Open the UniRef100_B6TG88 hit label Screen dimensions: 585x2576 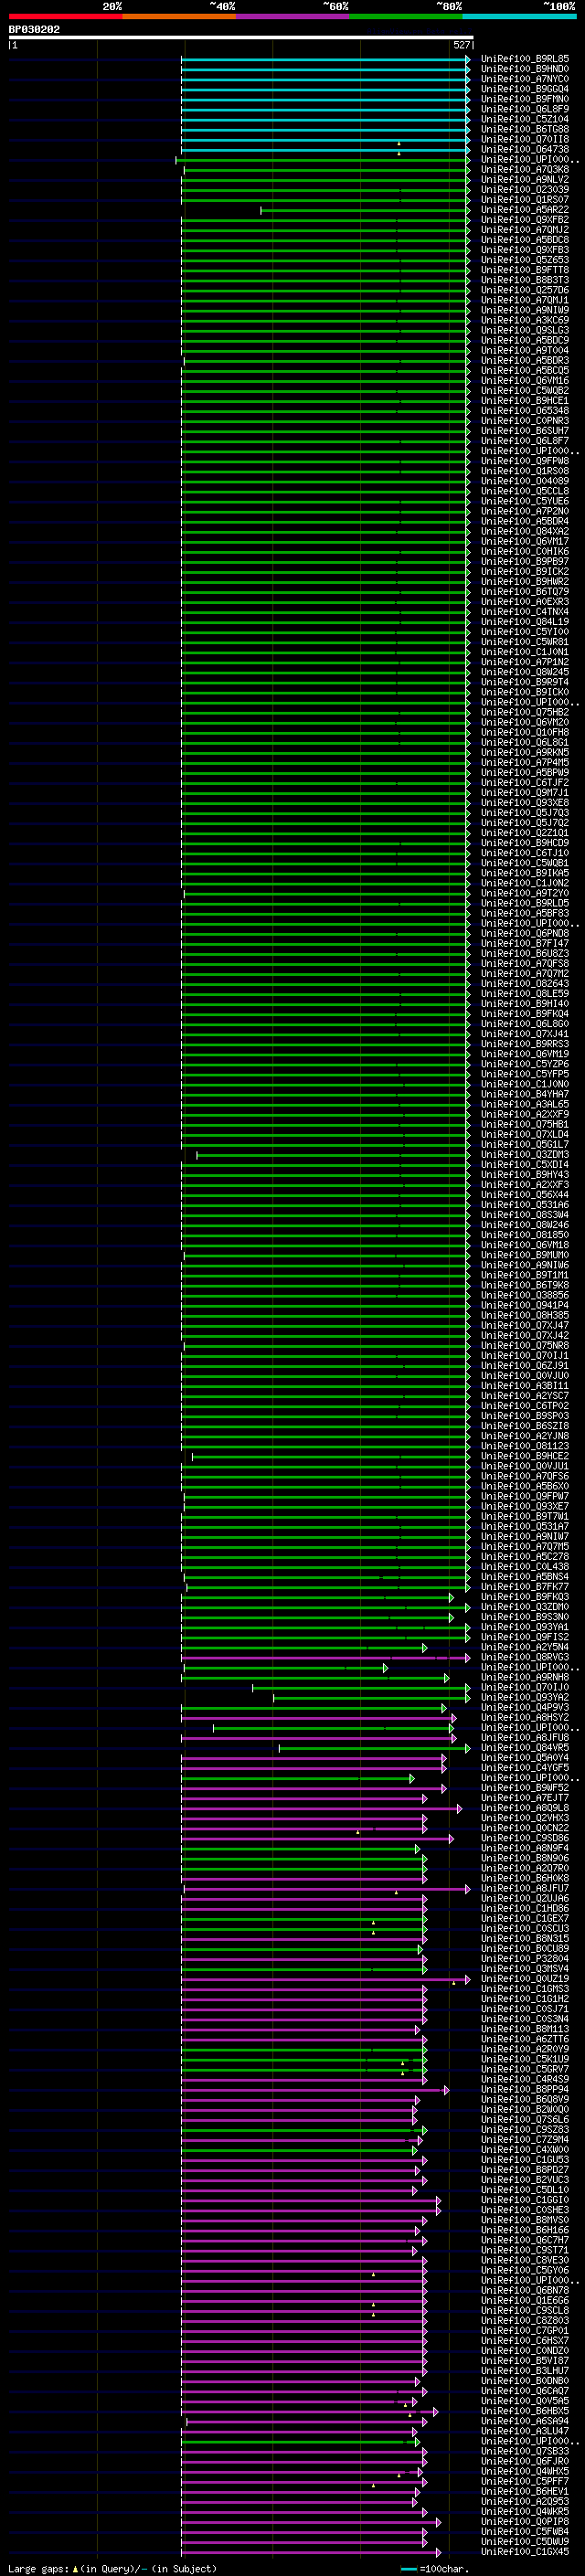(x=525, y=129)
